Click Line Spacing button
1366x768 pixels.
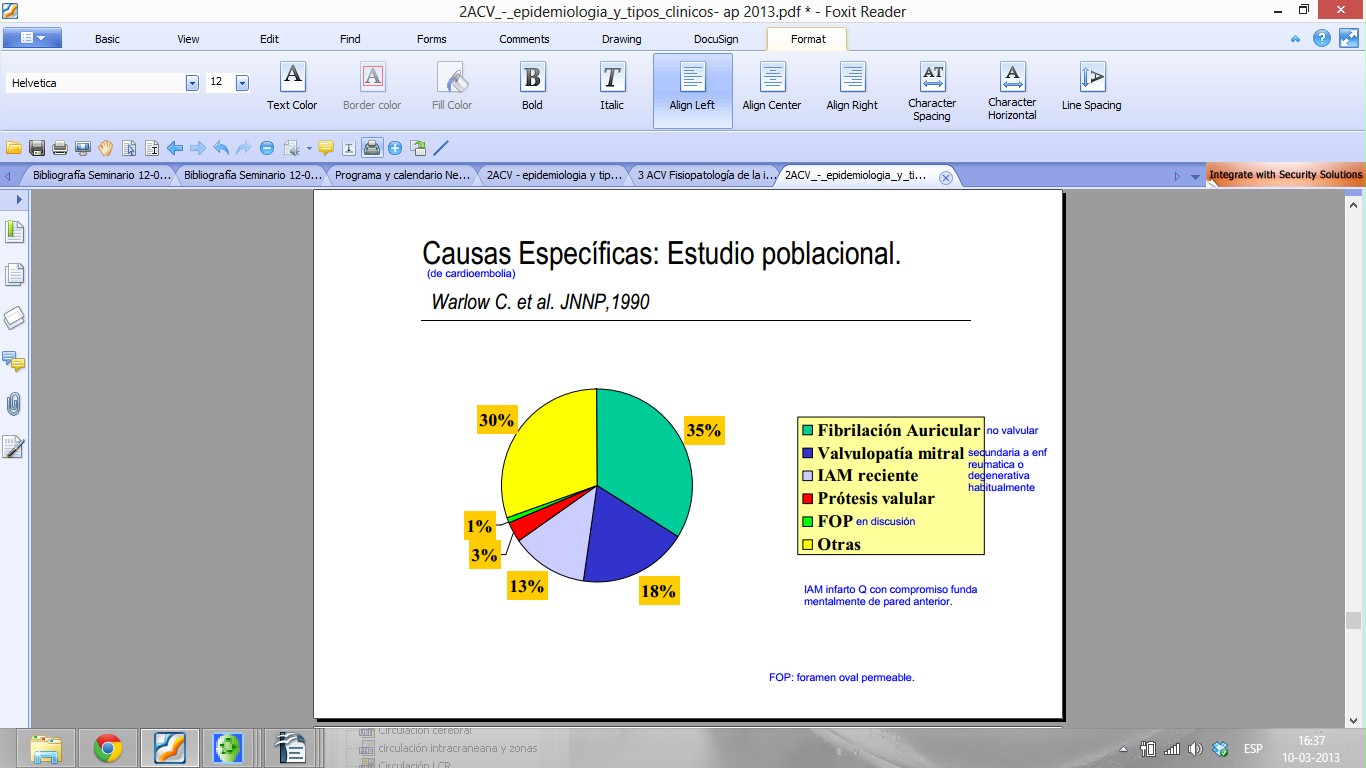(x=1091, y=86)
